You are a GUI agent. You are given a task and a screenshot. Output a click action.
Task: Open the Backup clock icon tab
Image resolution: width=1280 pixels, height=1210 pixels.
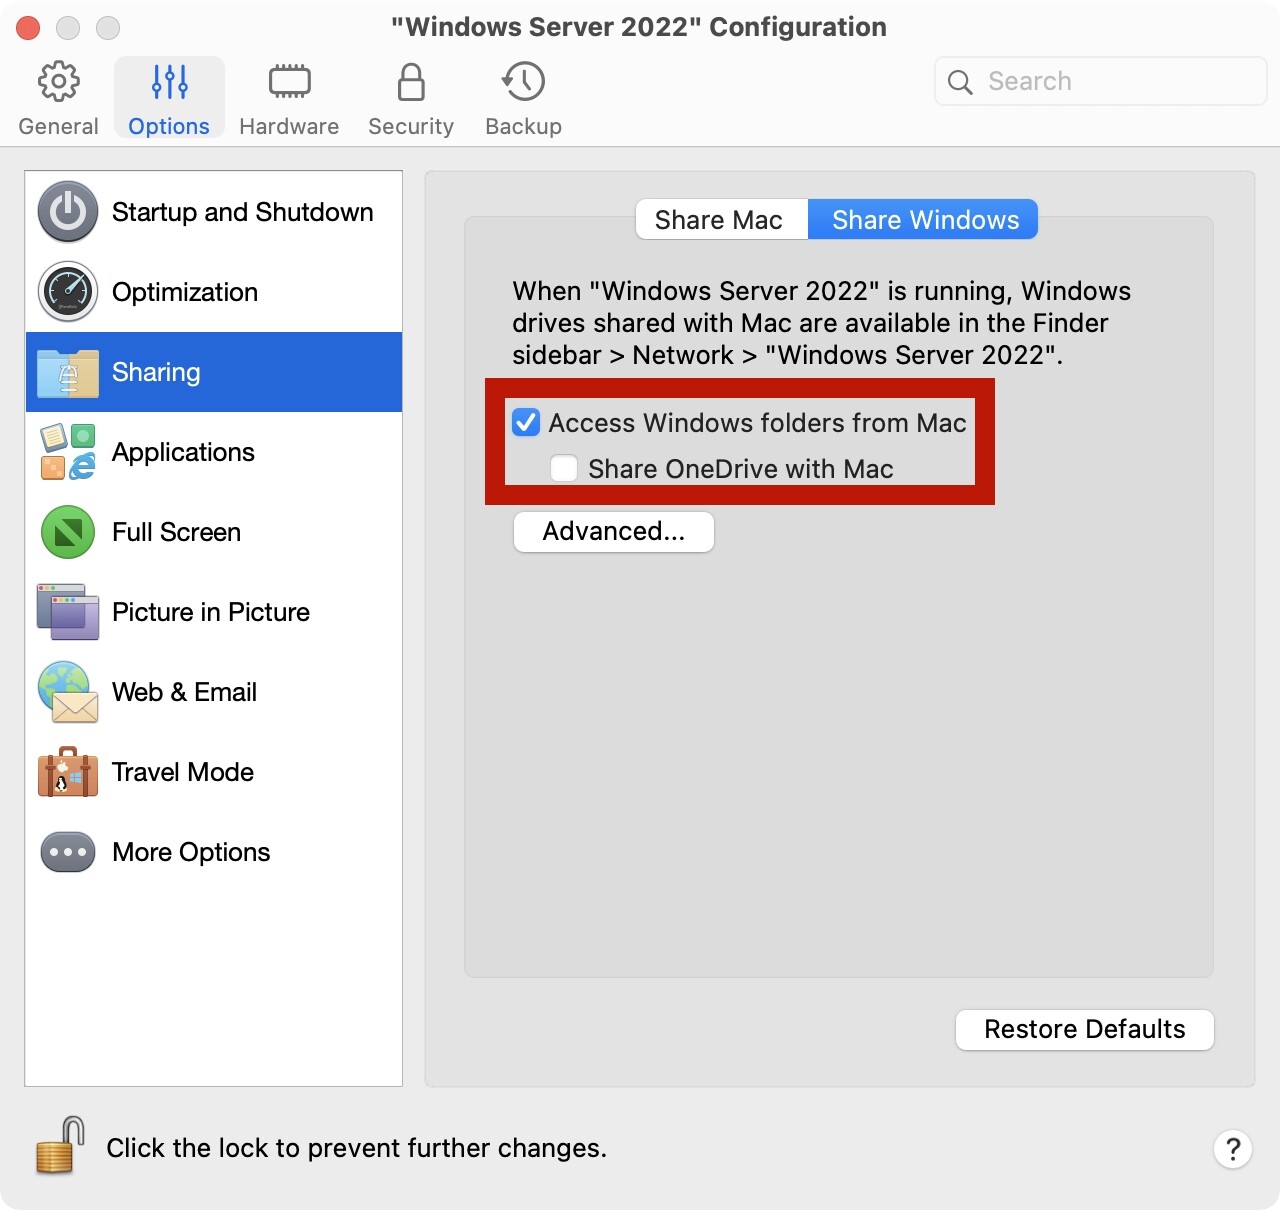(523, 83)
